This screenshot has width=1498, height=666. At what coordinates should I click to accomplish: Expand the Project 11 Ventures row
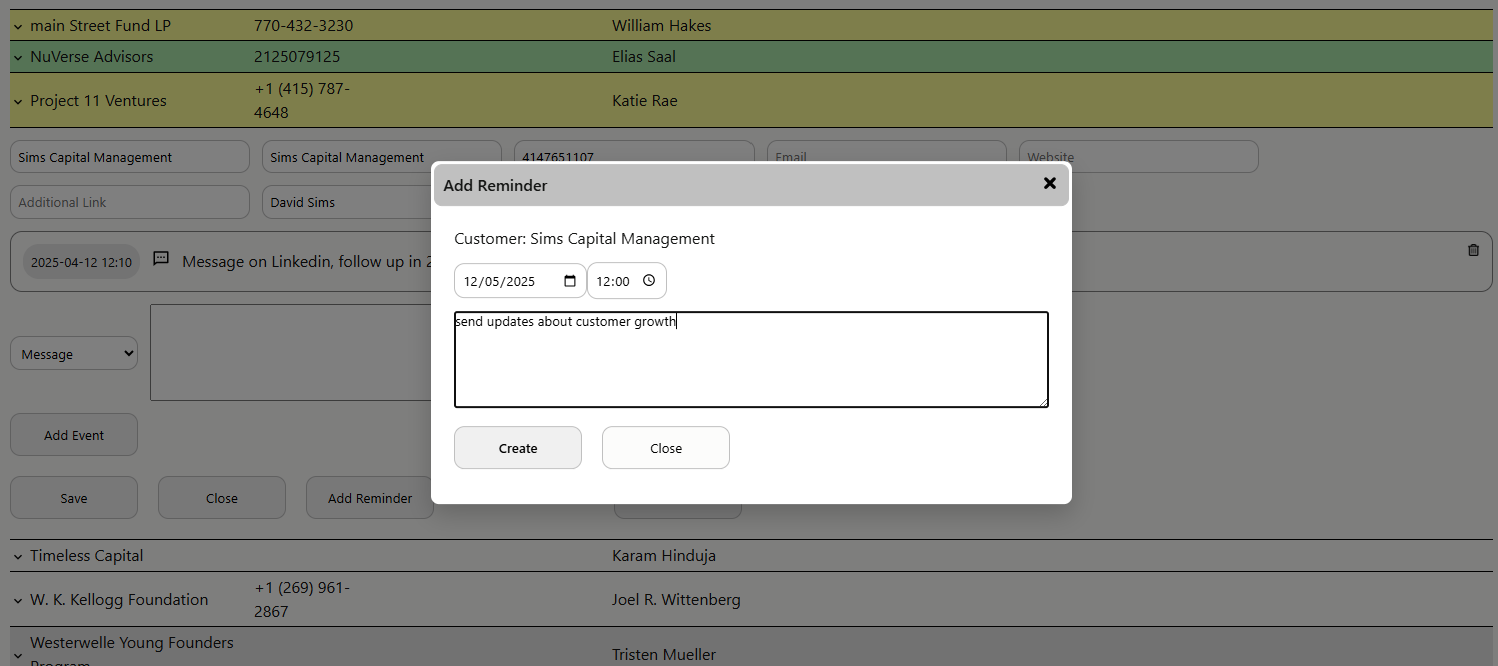[x=17, y=101]
